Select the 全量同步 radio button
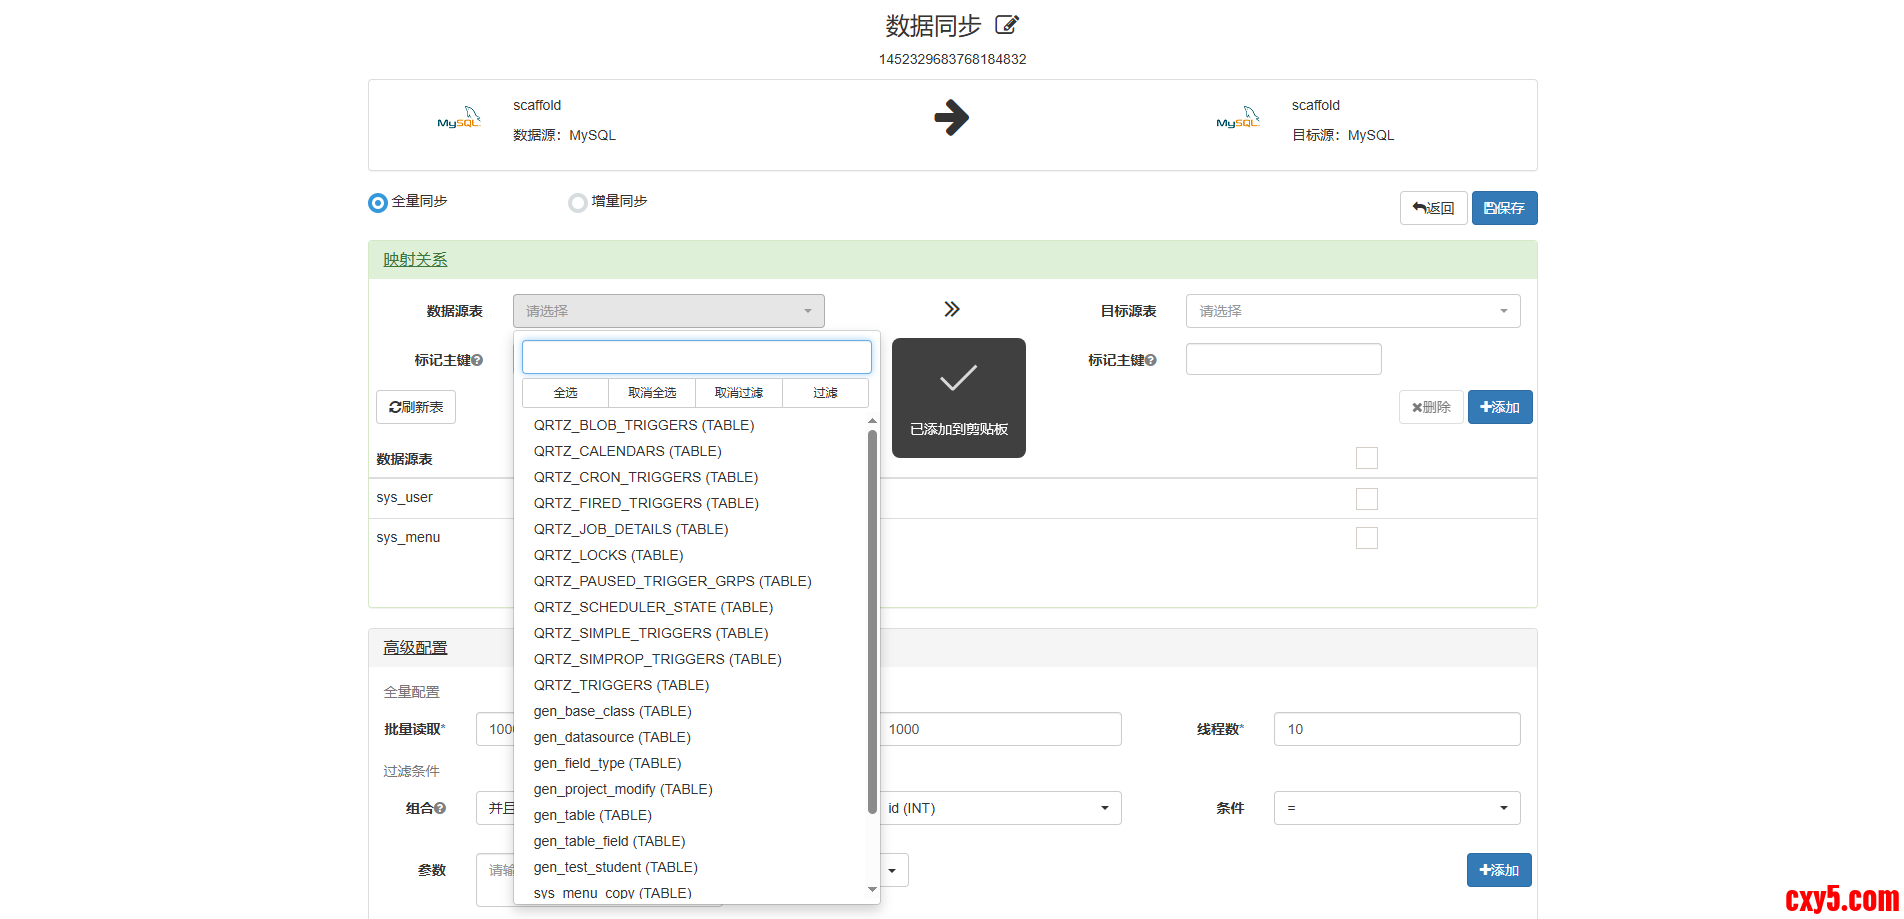 point(378,203)
